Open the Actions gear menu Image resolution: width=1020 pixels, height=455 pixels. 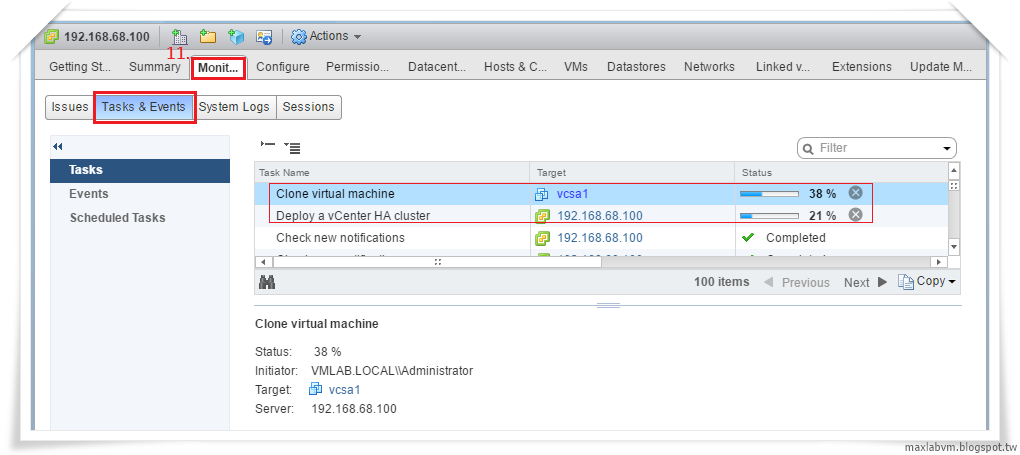pos(326,36)
